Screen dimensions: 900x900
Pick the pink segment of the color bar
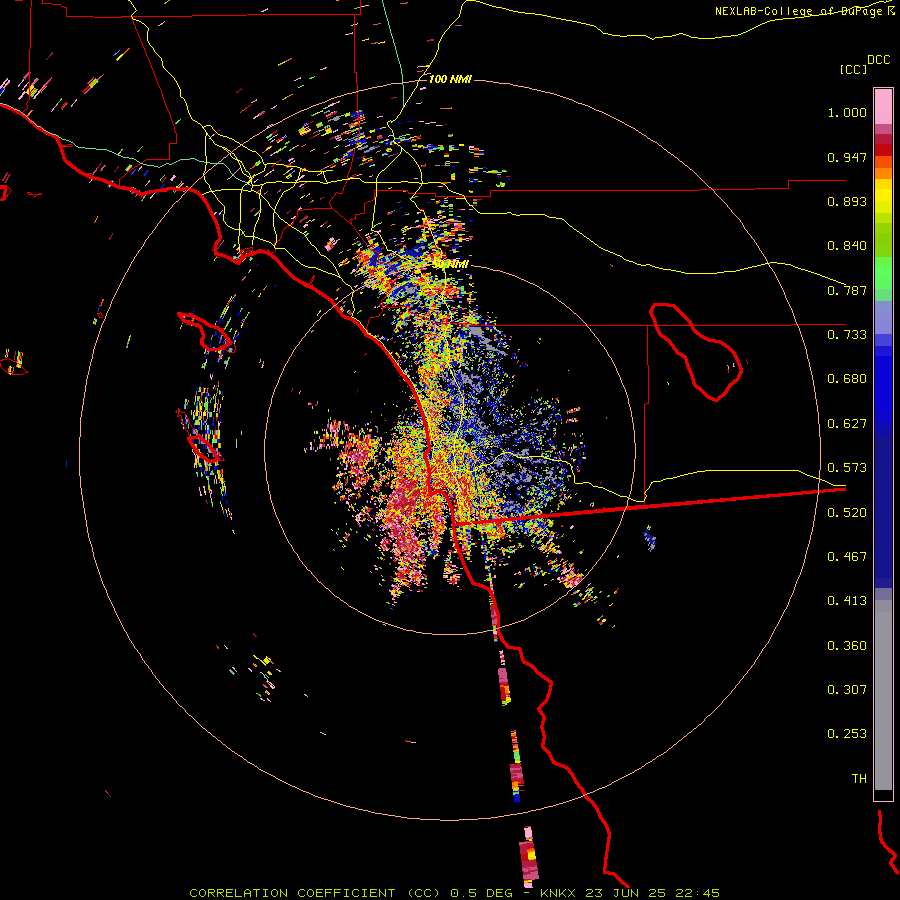tap(883, 107)
